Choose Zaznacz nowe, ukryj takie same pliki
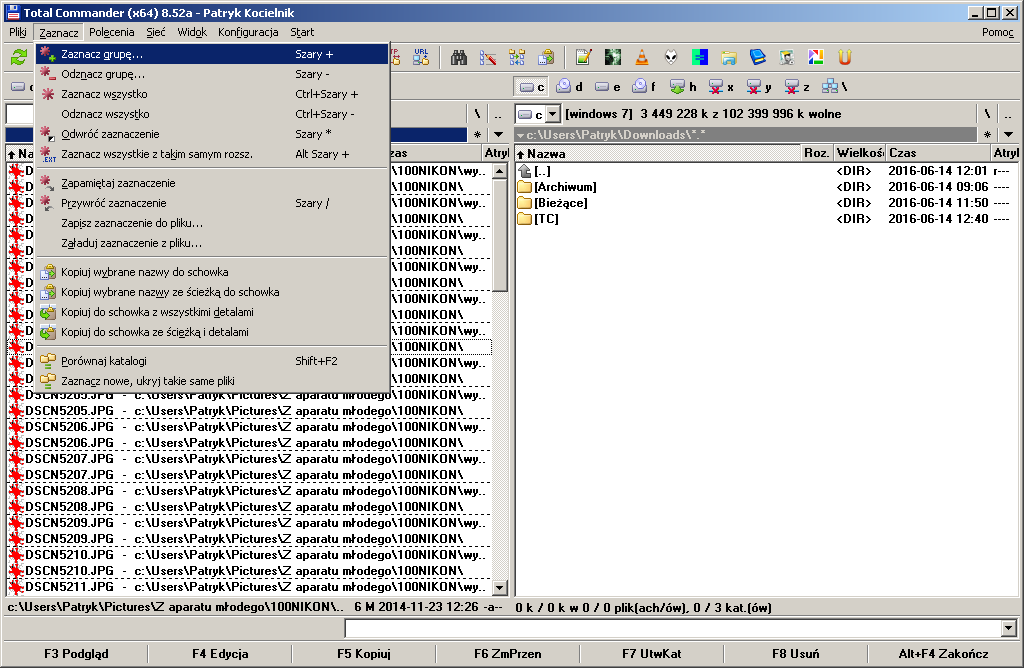1024x668 pixels. (212, 381)
